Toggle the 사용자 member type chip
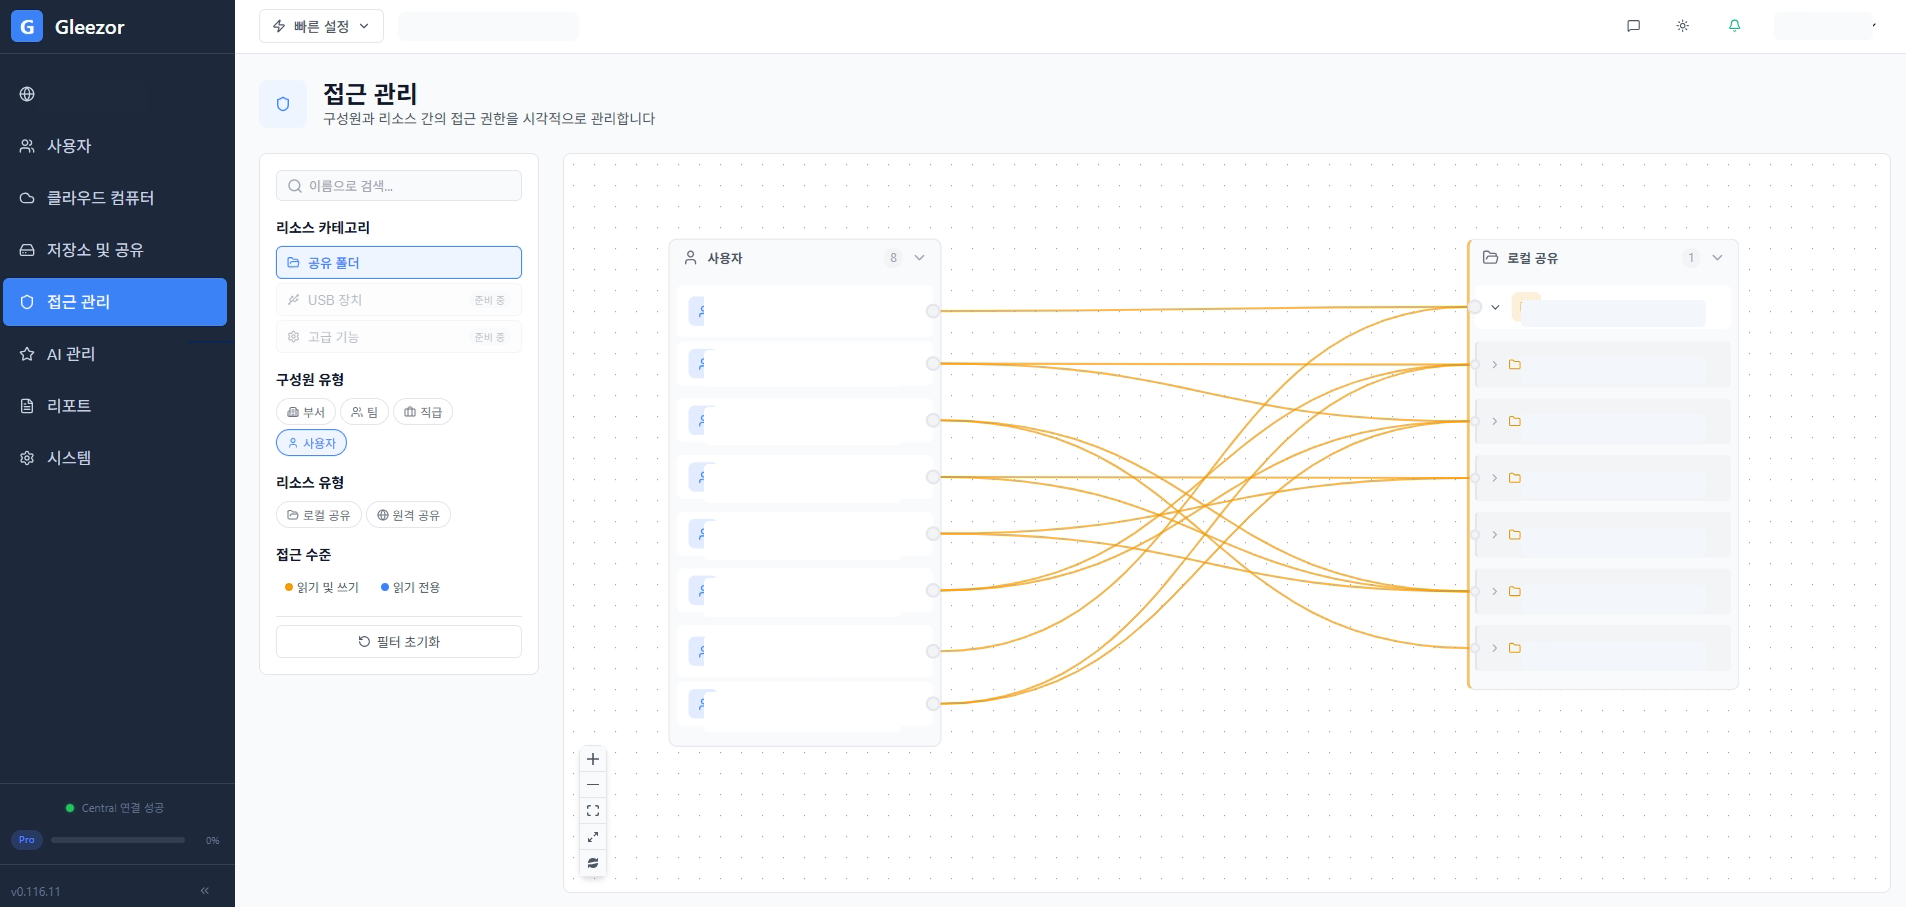 [x=312, y=443]
